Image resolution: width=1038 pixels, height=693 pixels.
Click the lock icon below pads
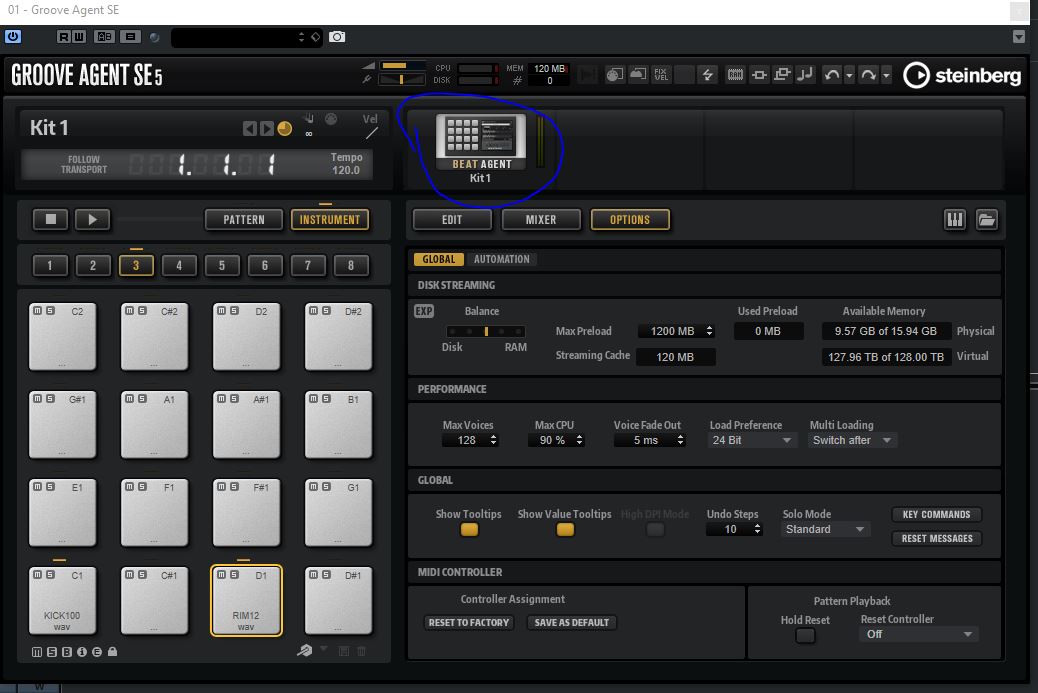click(113, 652)
